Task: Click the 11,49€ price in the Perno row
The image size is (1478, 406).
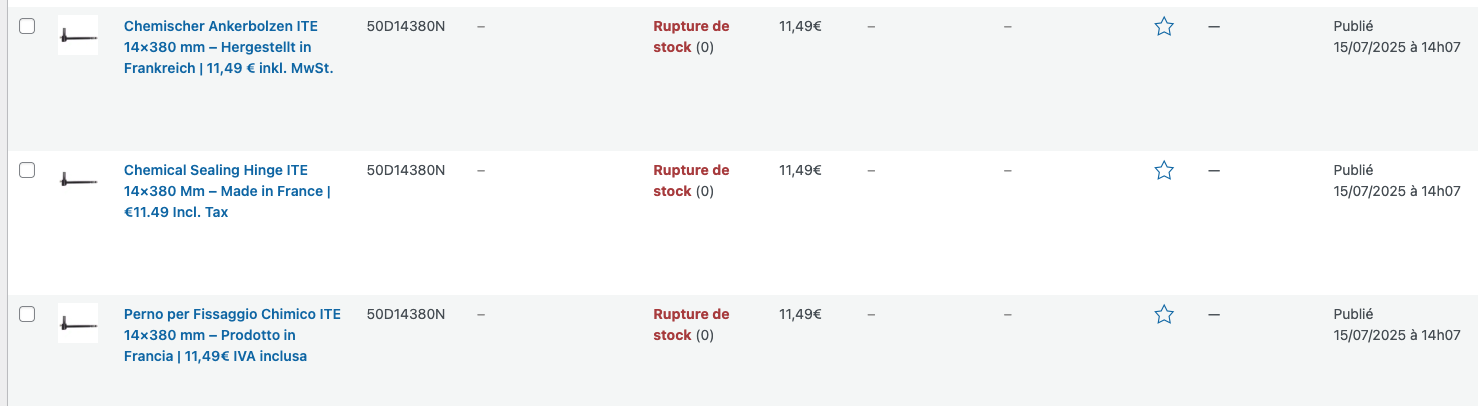Action: click(x=800, y=315)
